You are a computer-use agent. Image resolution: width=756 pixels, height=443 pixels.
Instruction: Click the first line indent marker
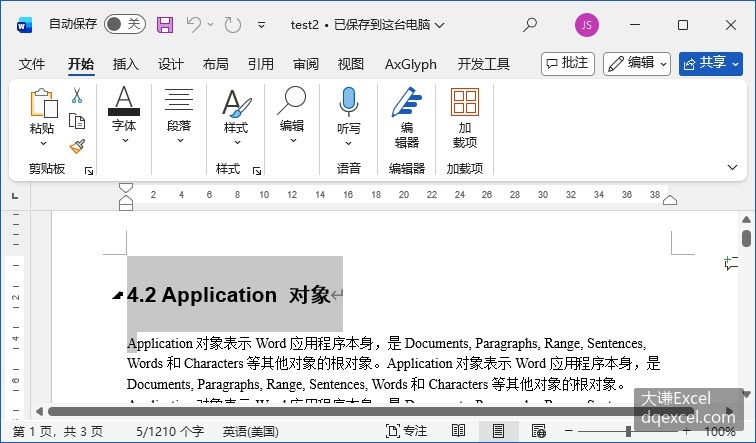click(x=126, y=188)
